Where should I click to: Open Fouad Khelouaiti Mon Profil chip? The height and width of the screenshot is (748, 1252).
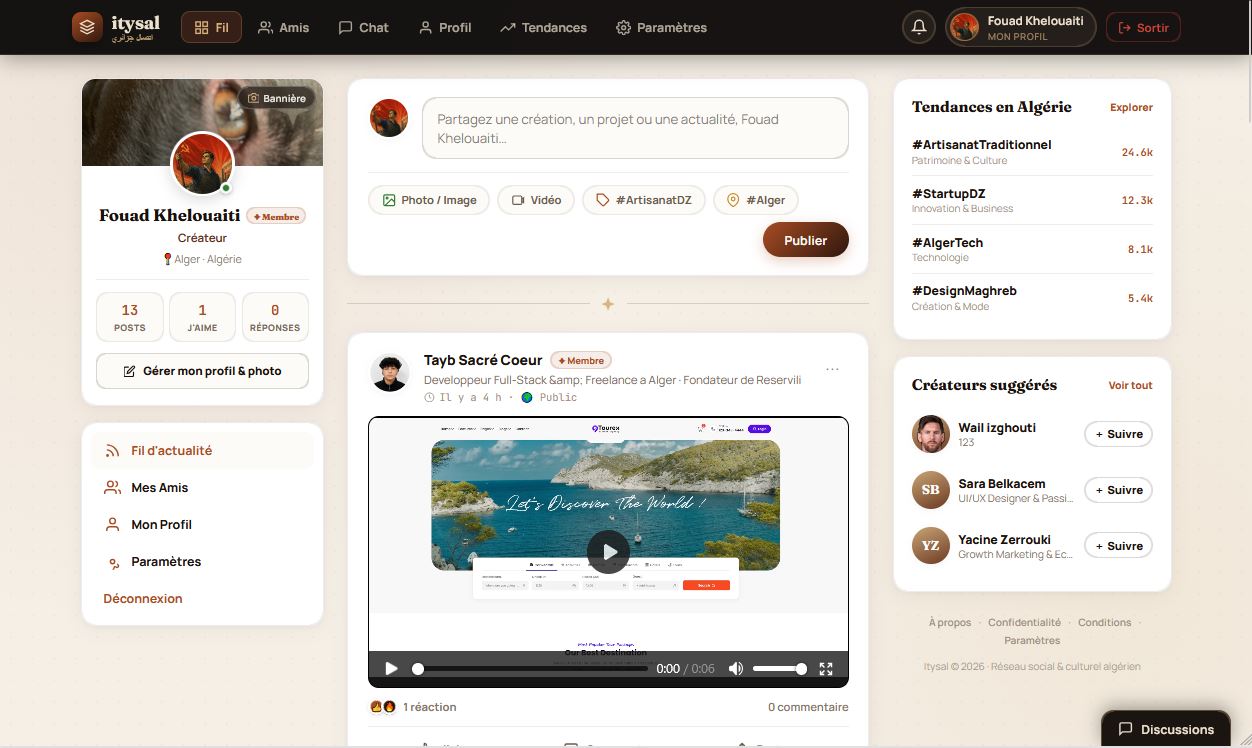tap(1020, 27)
